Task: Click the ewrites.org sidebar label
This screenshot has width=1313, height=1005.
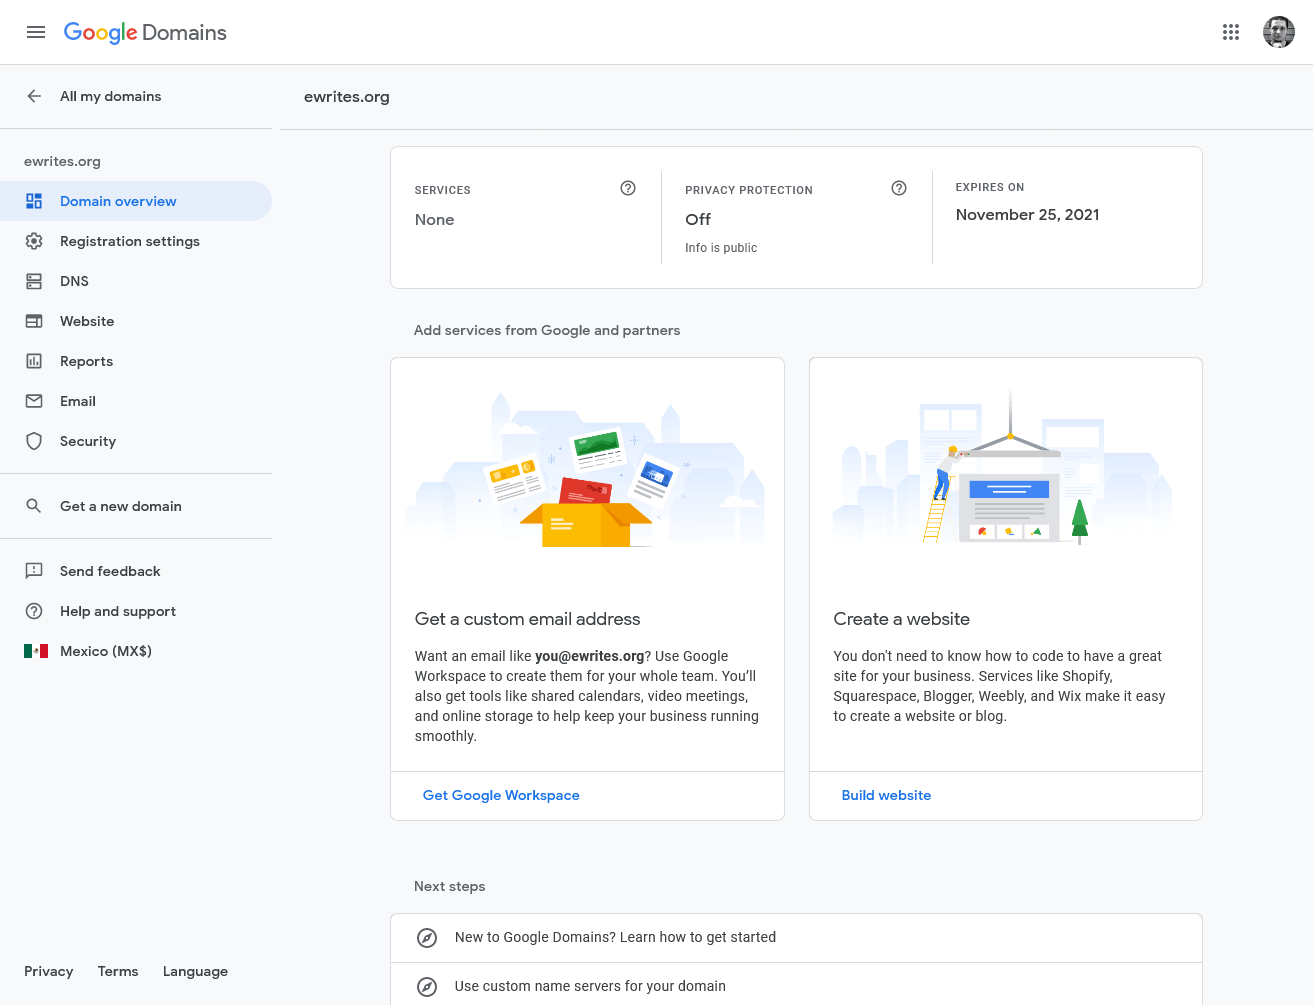Action: 62,161
